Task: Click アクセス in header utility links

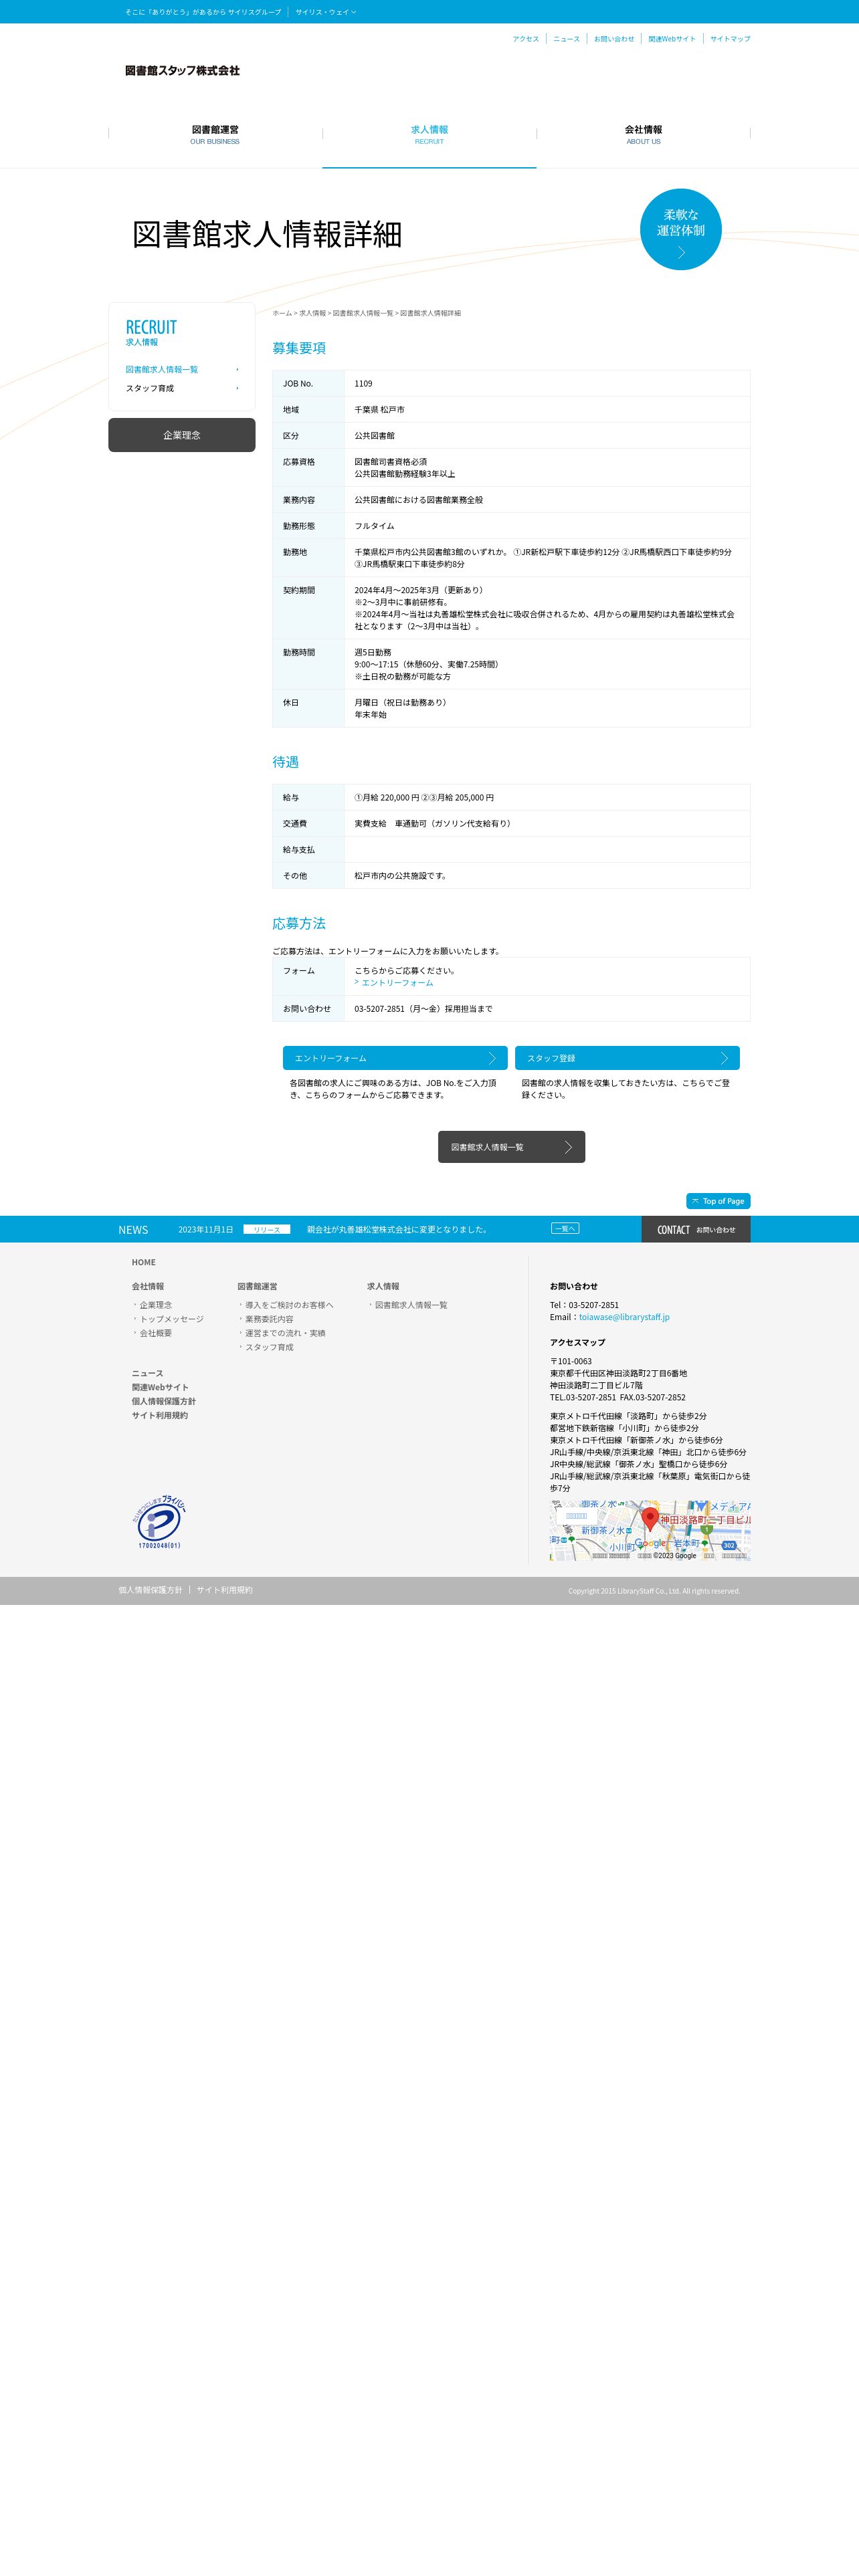Action: pos(526,39)
